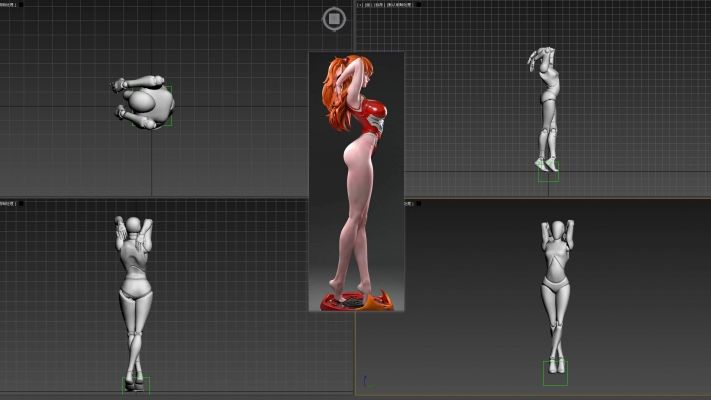Select the red-haired character reference image
This screenshot has height=400, width=711.
[x=356, y=180]
